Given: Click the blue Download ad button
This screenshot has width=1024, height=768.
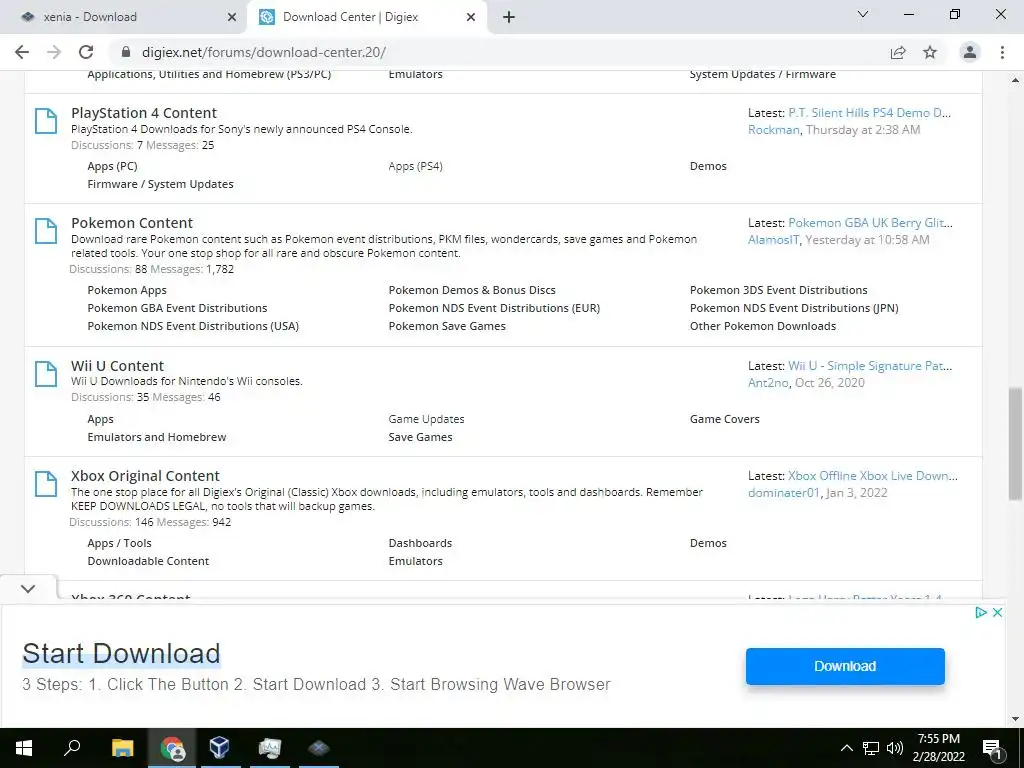Looking at the screenshot, I should (845, 666).
